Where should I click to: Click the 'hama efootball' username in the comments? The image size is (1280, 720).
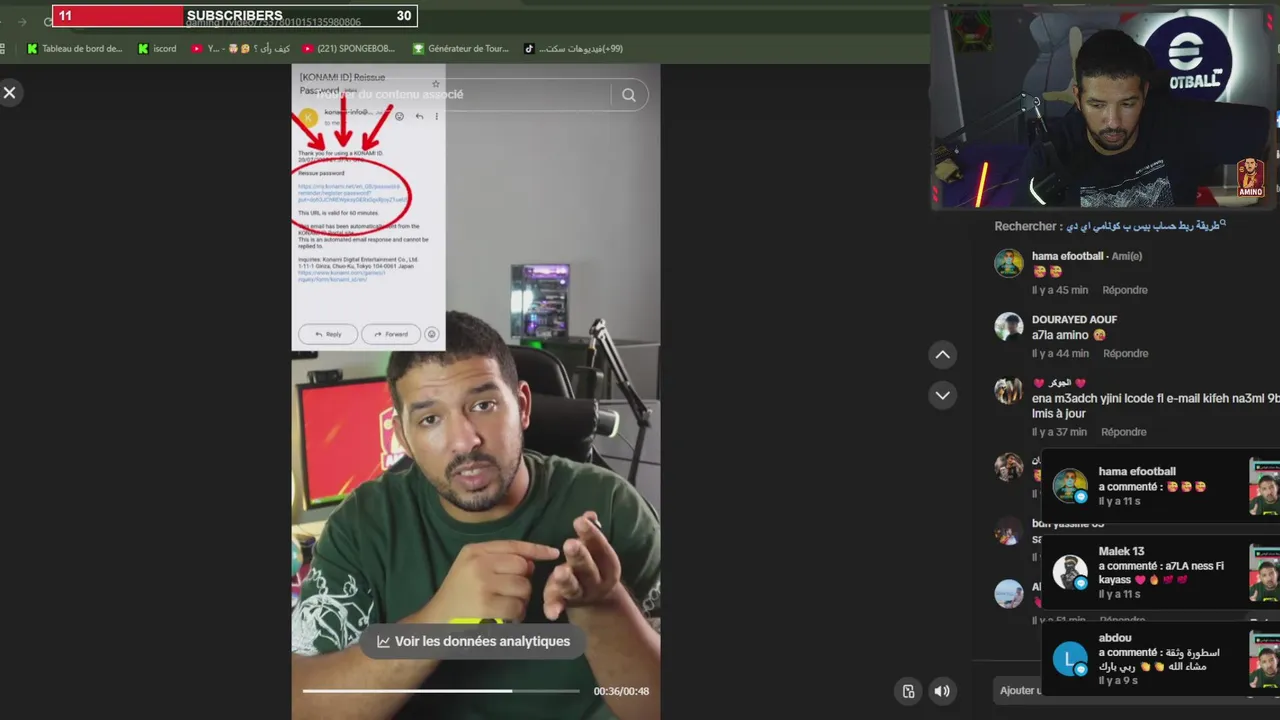(1067, 256)
